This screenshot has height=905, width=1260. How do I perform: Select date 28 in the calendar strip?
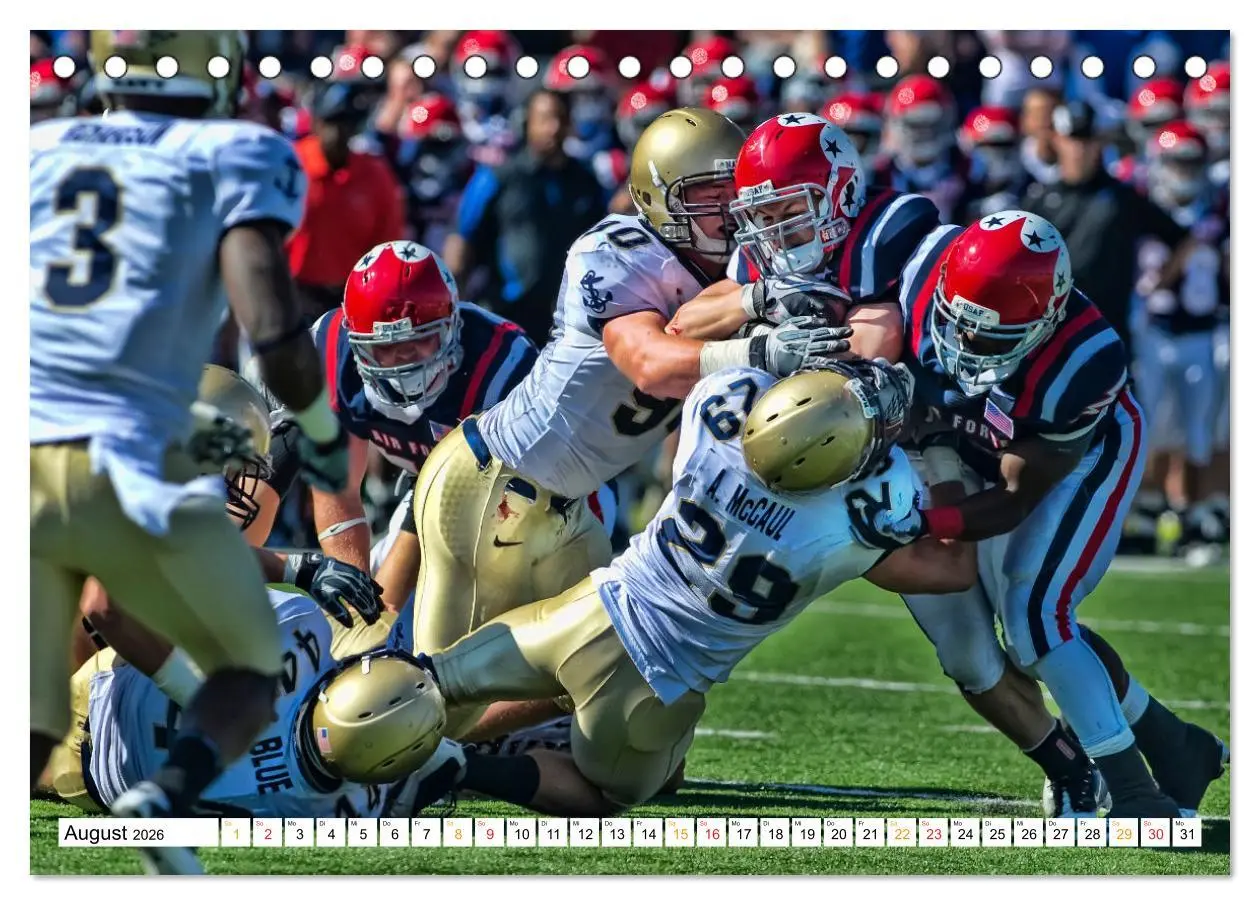click(1092, 833)
